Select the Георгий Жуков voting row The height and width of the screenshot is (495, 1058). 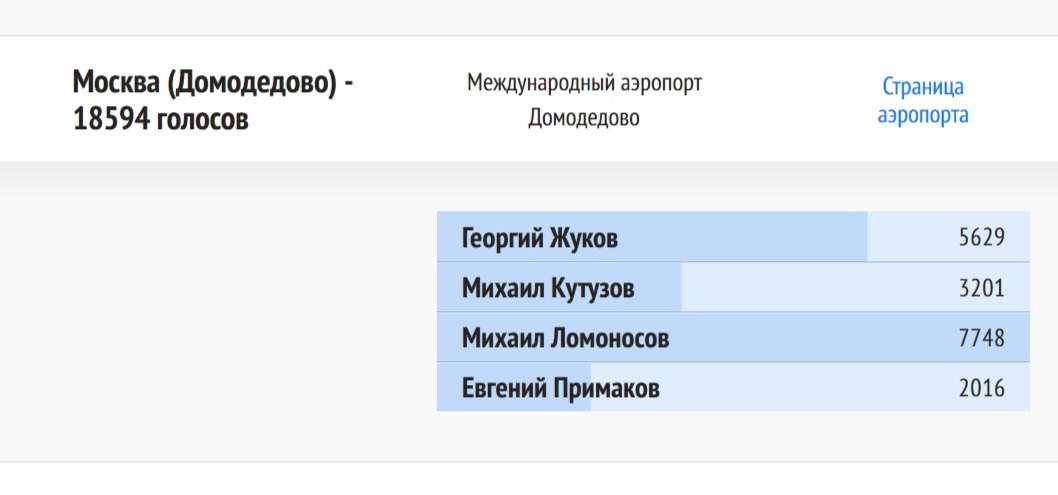[x=733, y=237]
